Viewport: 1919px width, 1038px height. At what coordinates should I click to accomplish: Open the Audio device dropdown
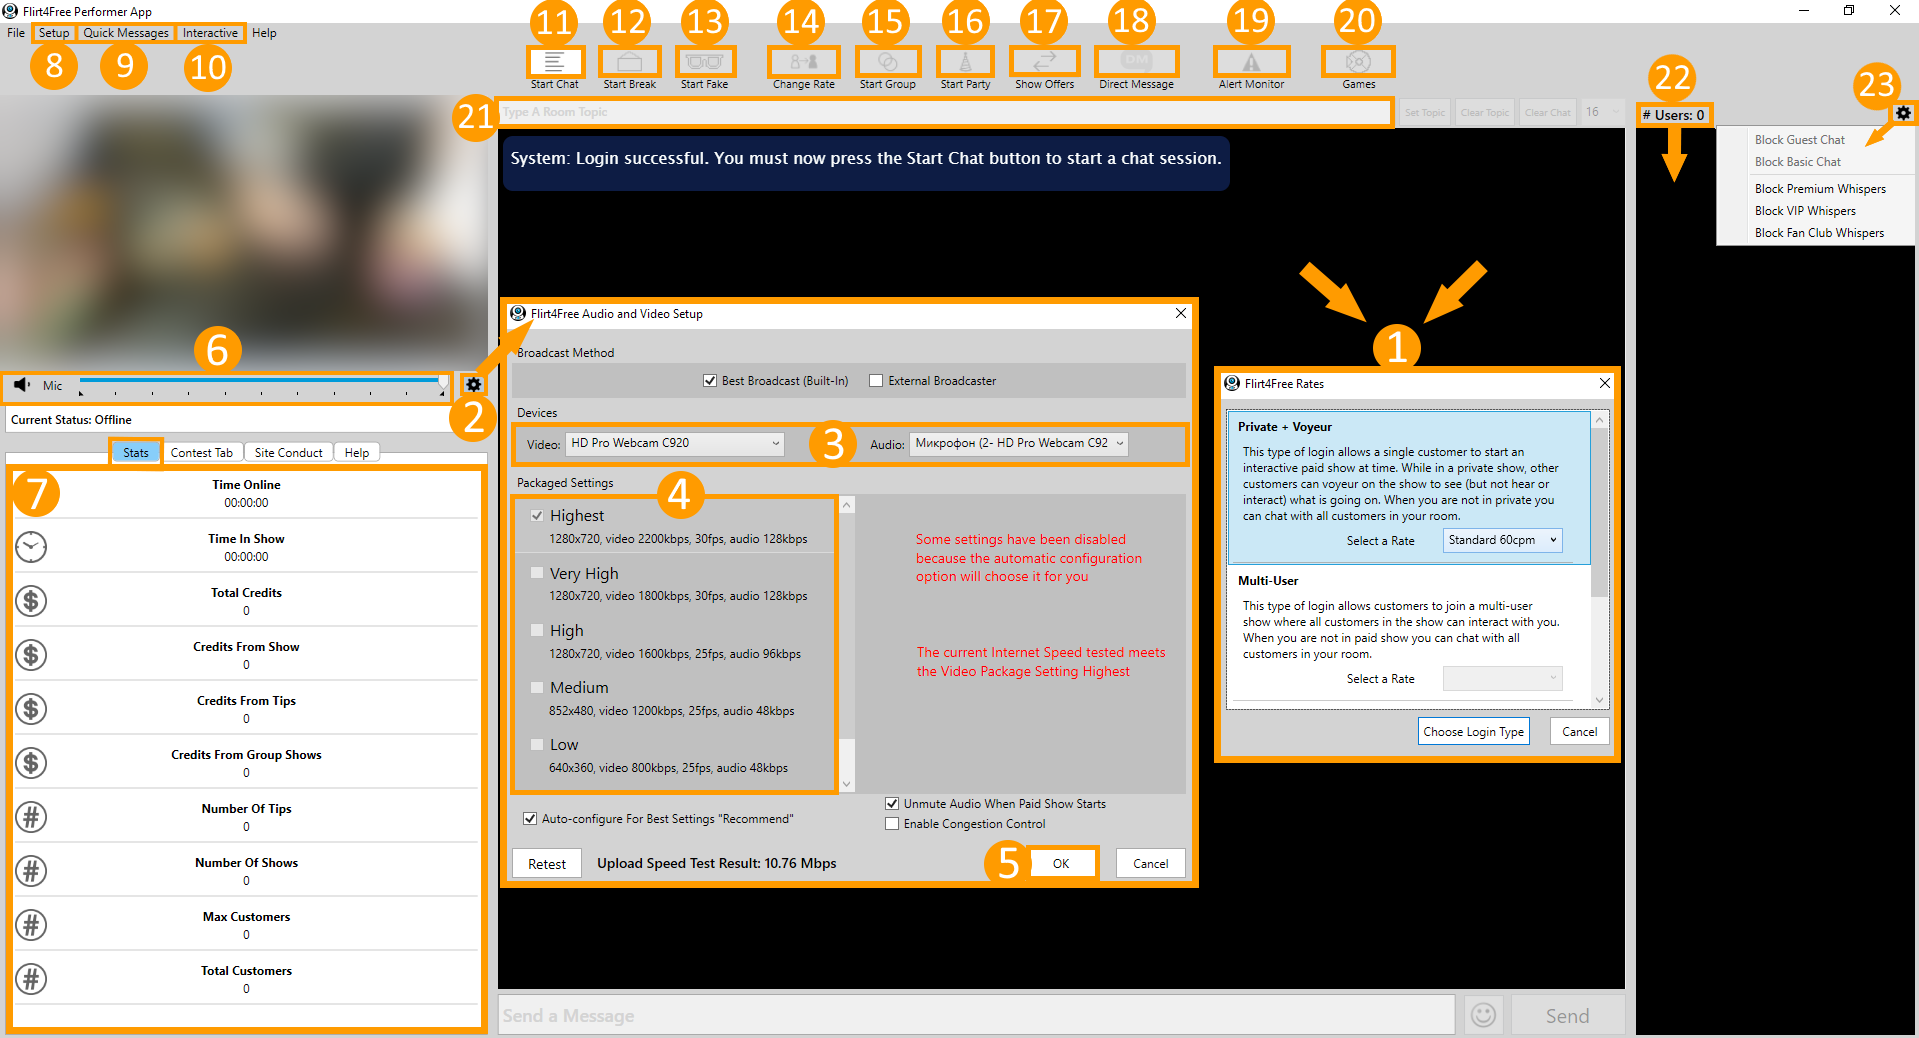[1018, 443]
